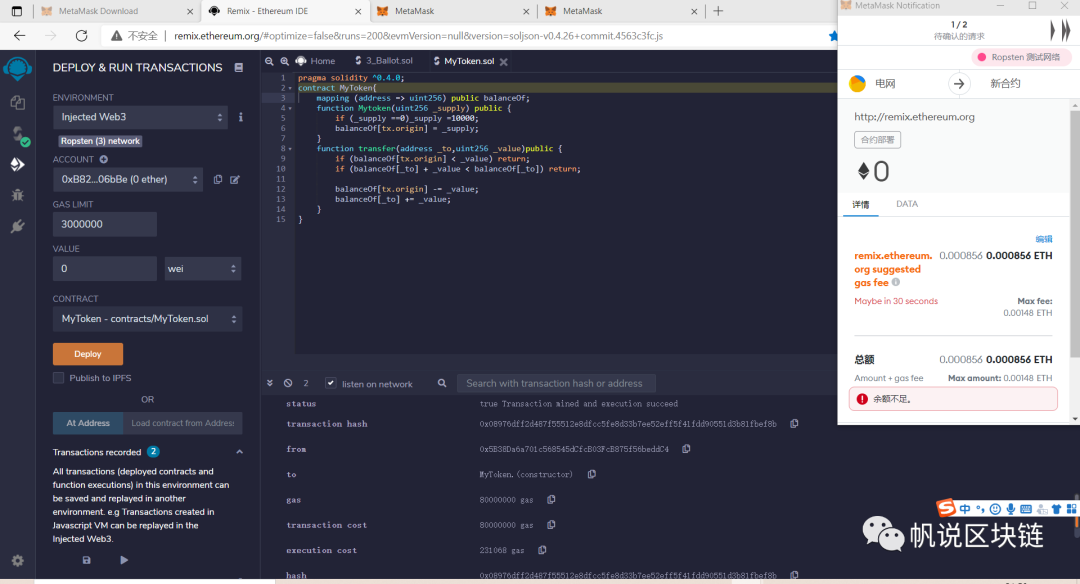Click the environment info icon
Viewport: 1080px width, 584px height.
tap(240, 117)
